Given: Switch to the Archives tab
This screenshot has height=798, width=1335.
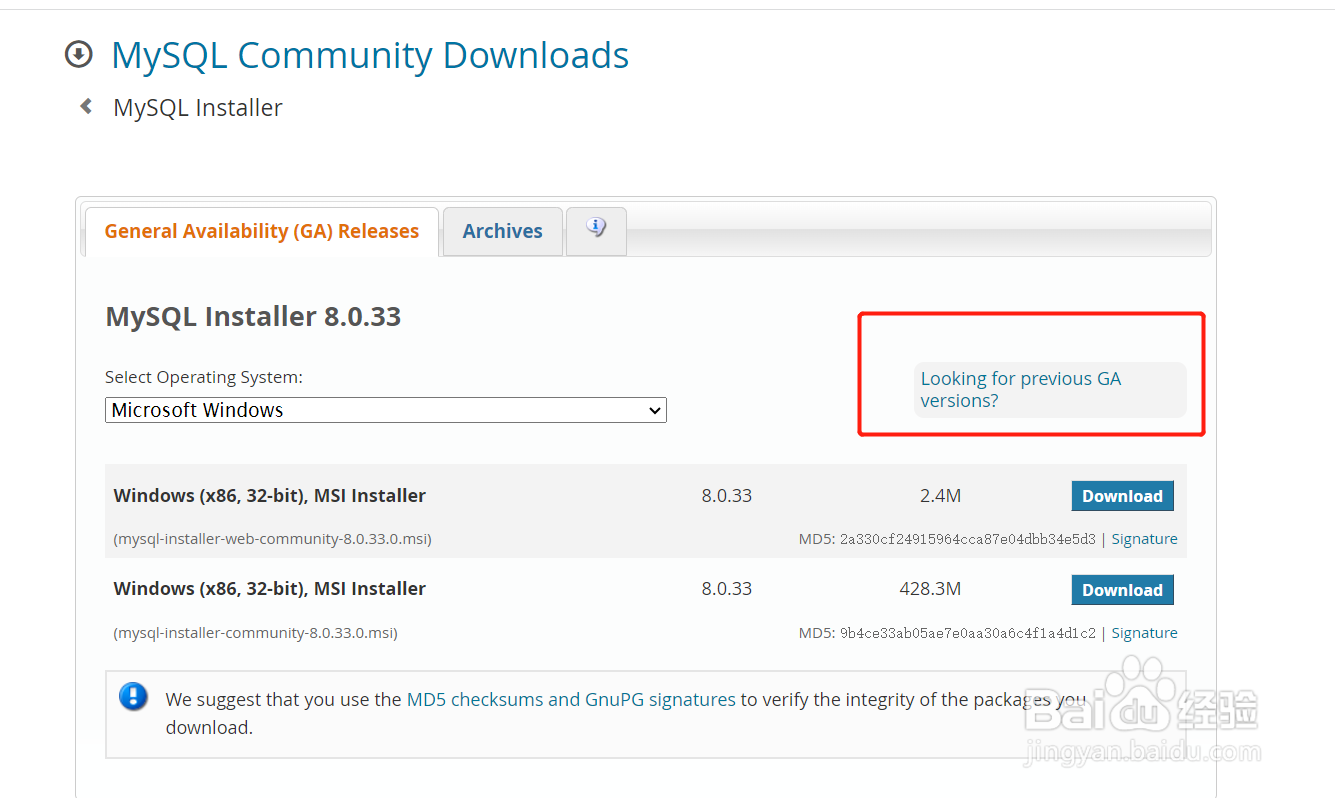Looking at the screenshot, I should (x=502, y=231).
